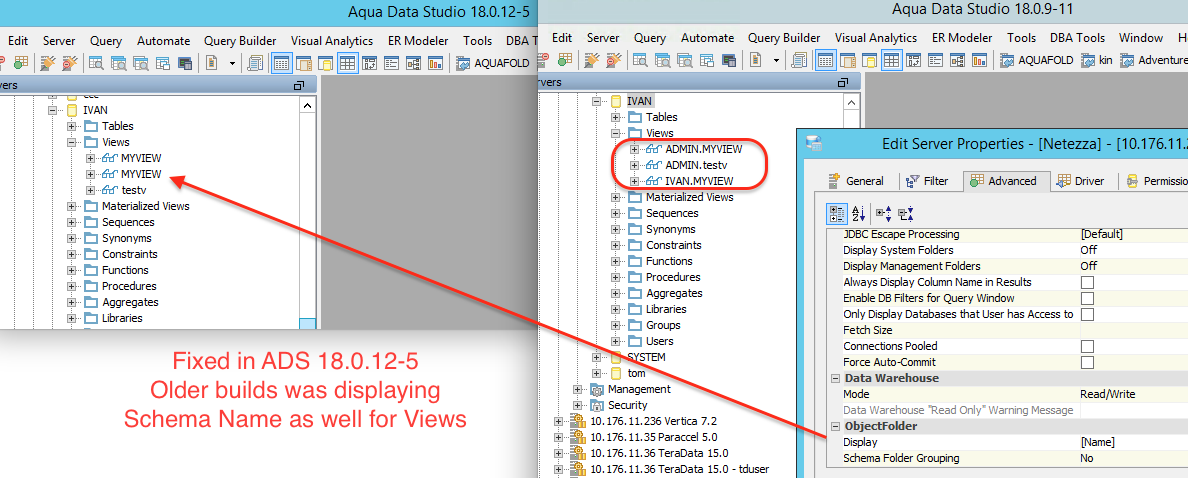The height and width of the screenshot is (478, 1188).
Task: Click the orange plug connect icon in the left toolbar
Action: [x=48, y=63]
